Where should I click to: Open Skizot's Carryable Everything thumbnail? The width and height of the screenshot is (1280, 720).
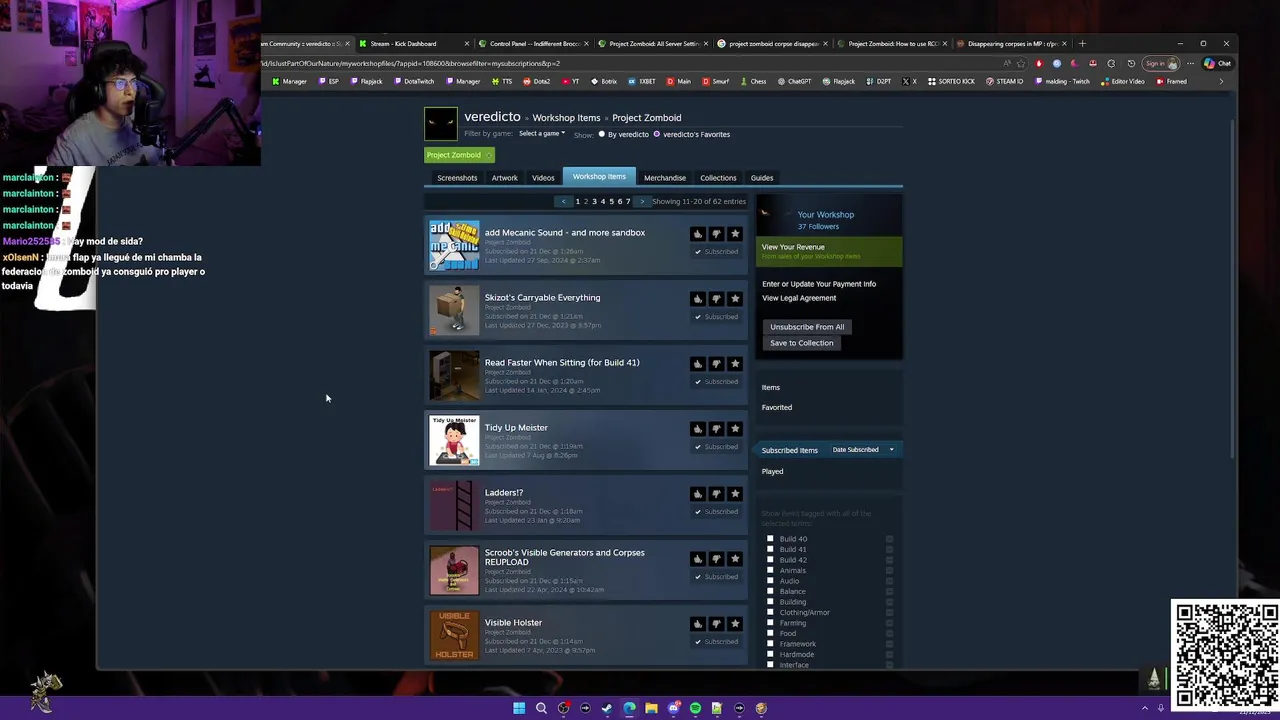(454, 310)
